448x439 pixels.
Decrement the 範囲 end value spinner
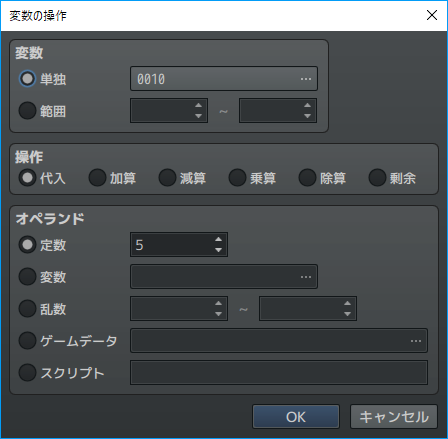point(307,116)
